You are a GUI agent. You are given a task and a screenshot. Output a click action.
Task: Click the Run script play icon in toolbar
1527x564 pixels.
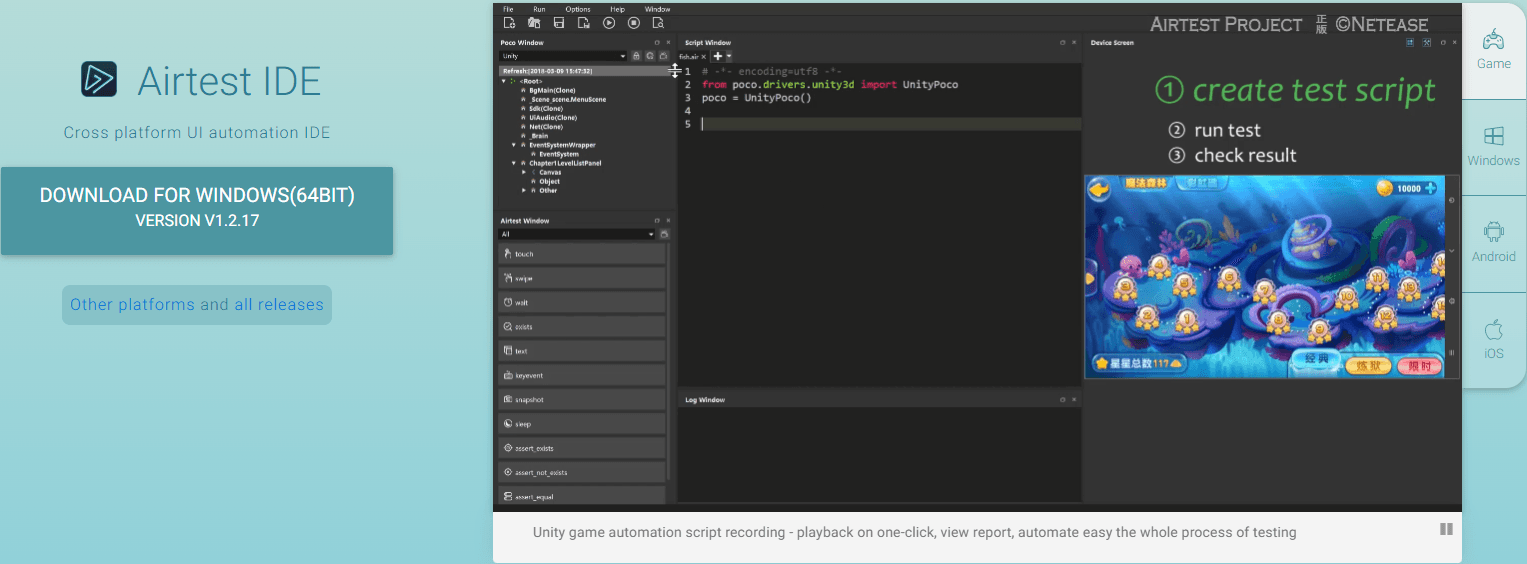(x=608, y=23)
